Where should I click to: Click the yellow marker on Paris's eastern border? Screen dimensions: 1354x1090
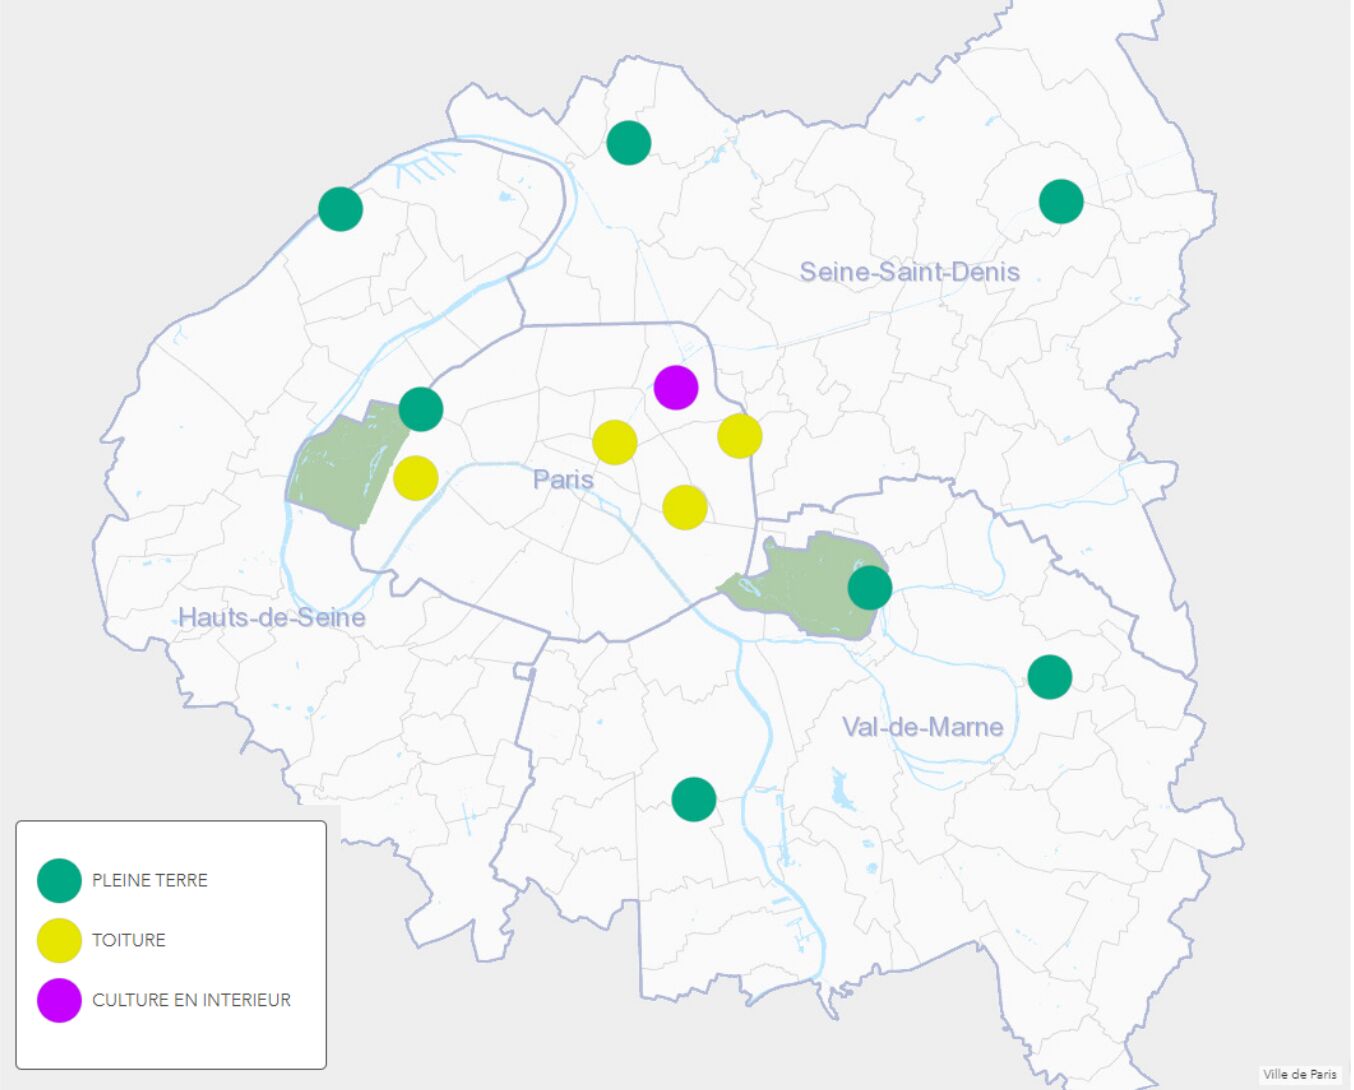740,436
